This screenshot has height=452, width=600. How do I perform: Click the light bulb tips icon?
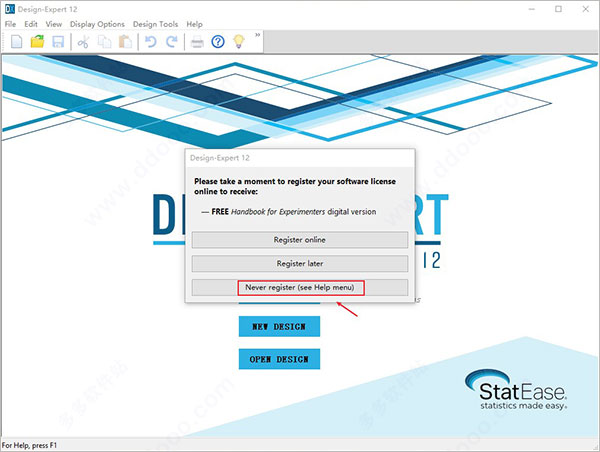point(239,41)
